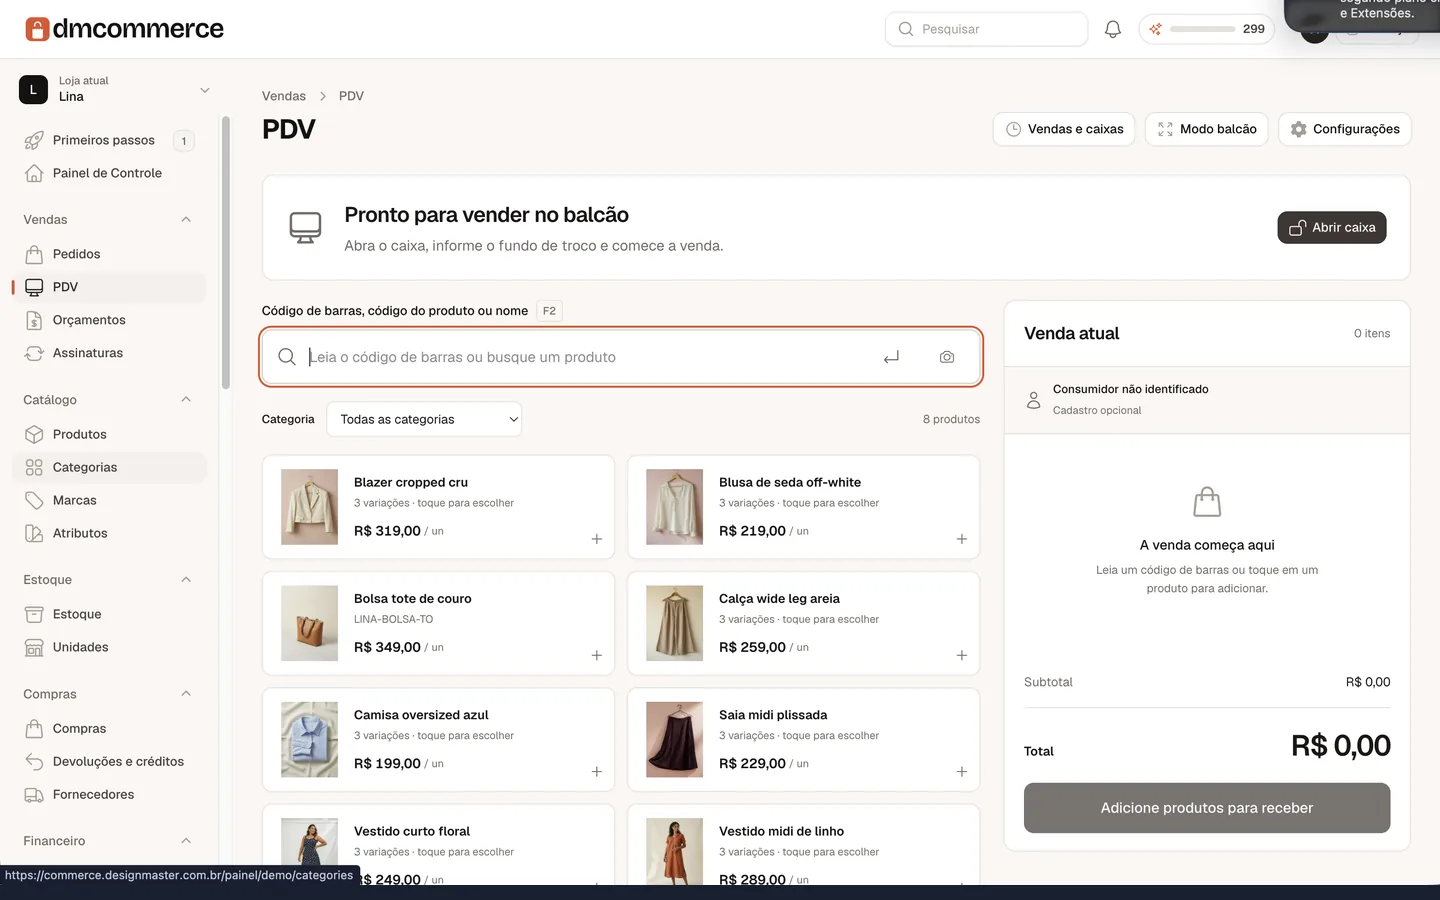Click the notifications bell icon
This screenshot has width=1440, height=900.
(1113, 29)
